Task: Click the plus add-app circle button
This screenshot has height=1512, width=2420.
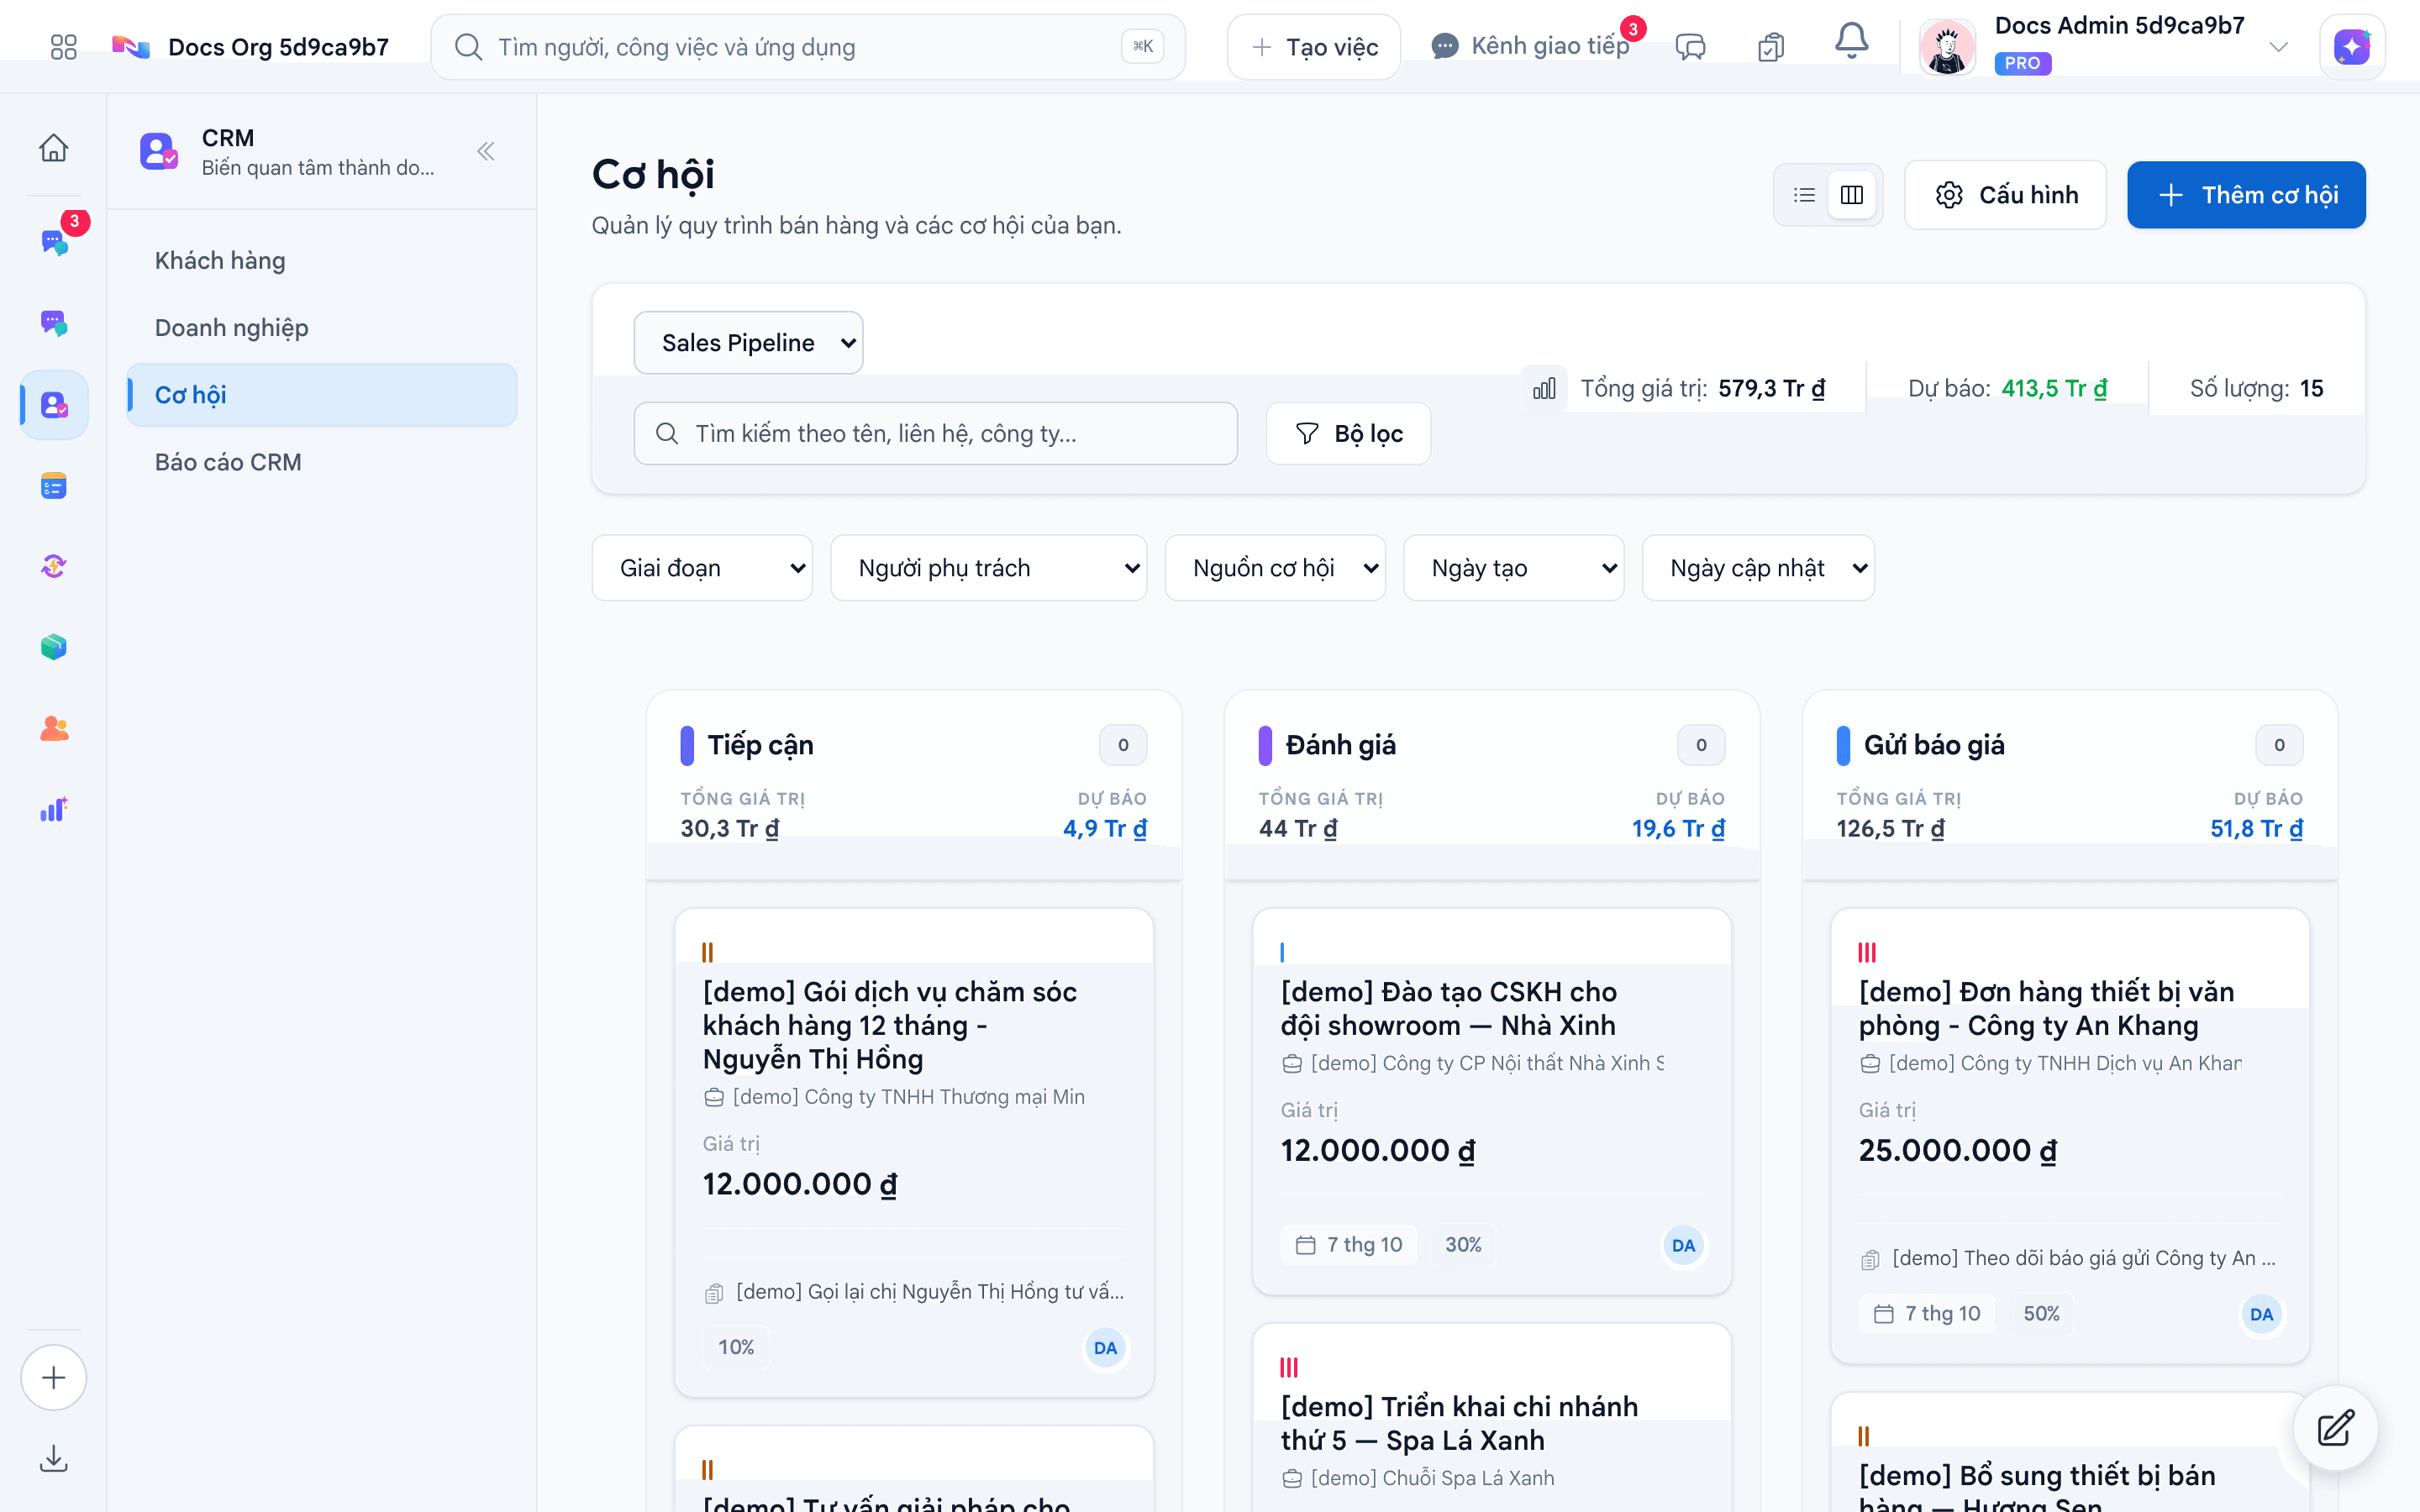Action: point(54,1377)
